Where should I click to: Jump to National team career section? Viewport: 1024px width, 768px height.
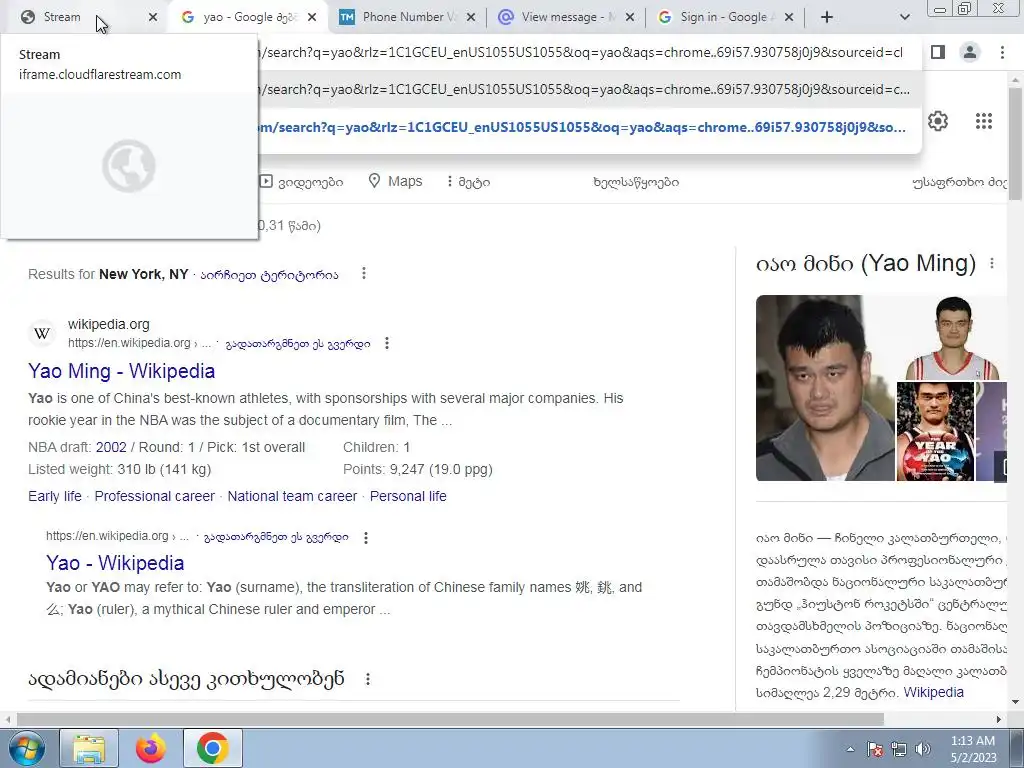pyautogui.click(x=293, y=496)
